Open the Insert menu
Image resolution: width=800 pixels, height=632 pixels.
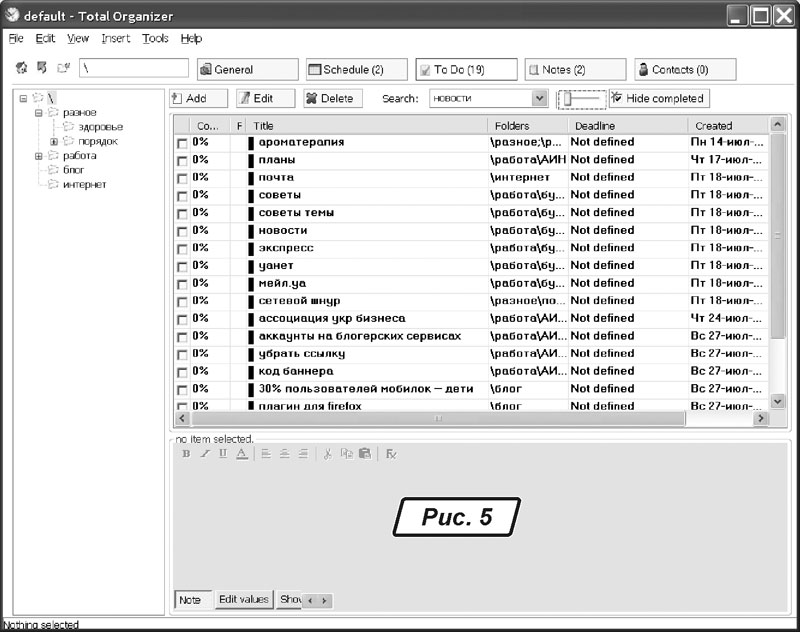point(115,38)
